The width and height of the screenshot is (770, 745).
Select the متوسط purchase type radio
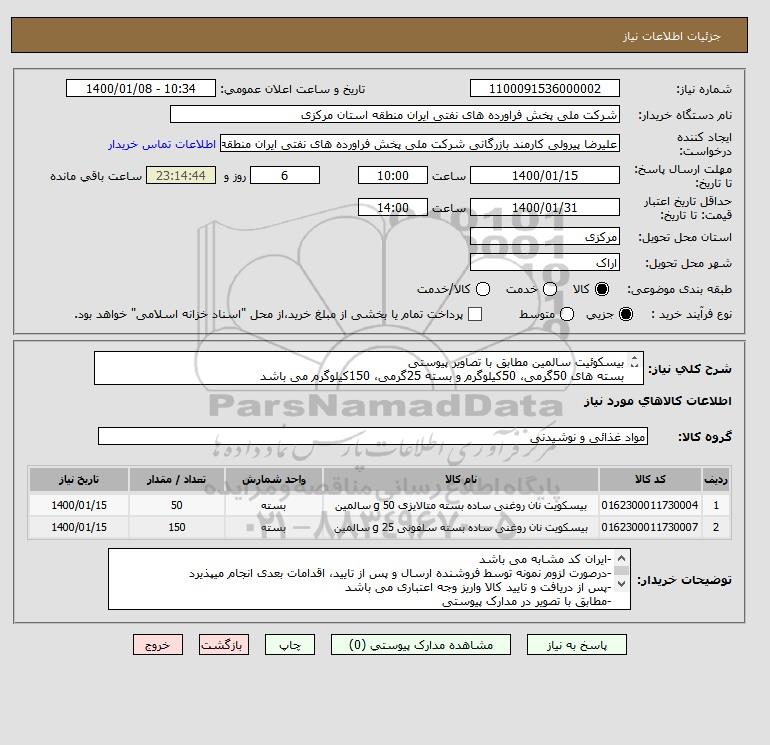tap(567, 314)
